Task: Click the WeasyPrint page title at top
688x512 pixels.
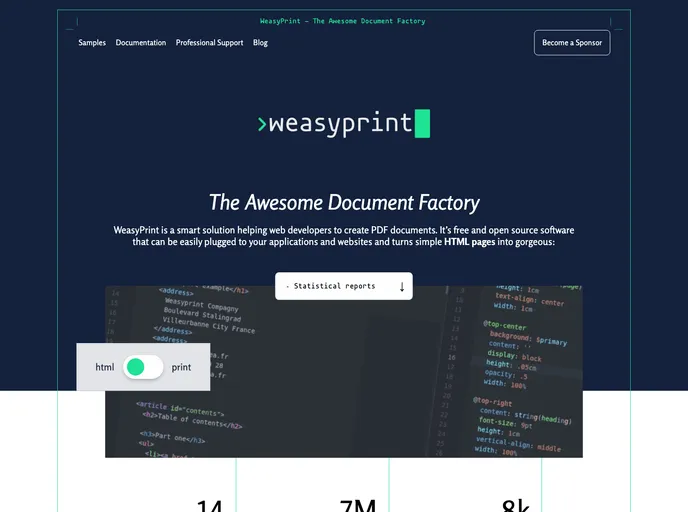Action: pos(343,21)
